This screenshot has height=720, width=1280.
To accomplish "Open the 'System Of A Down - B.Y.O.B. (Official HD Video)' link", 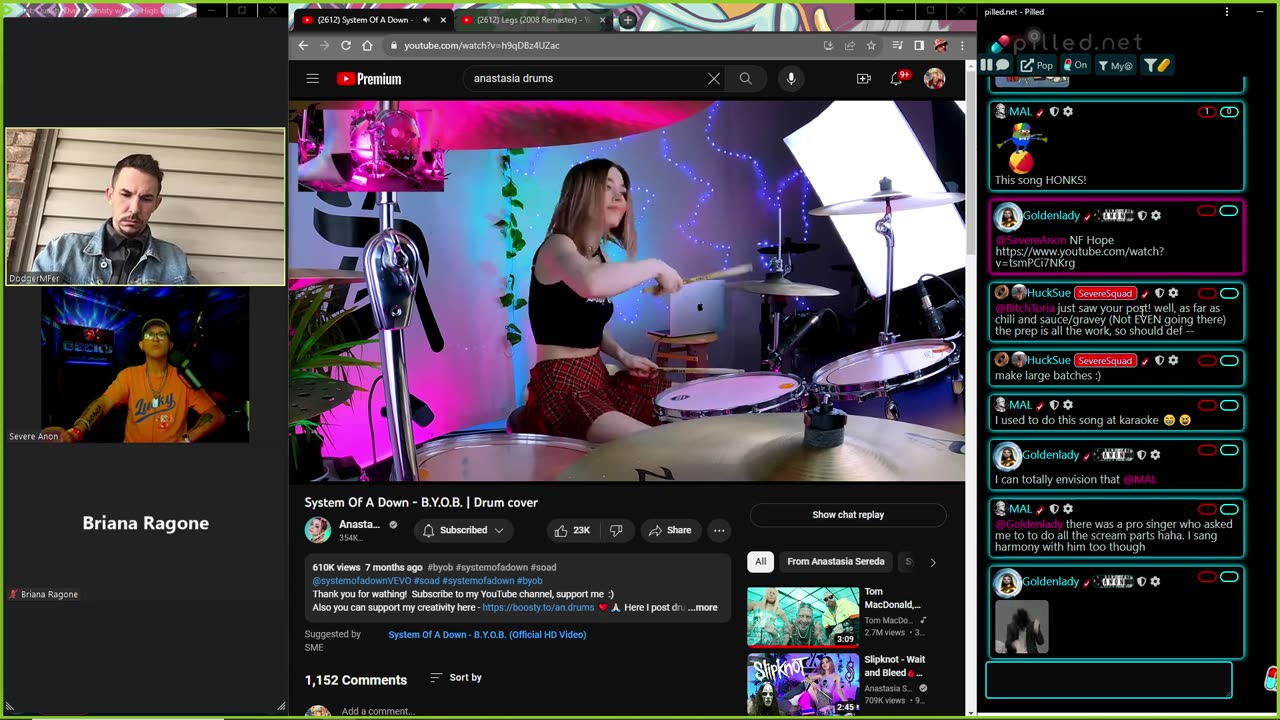I will (487, 634).
